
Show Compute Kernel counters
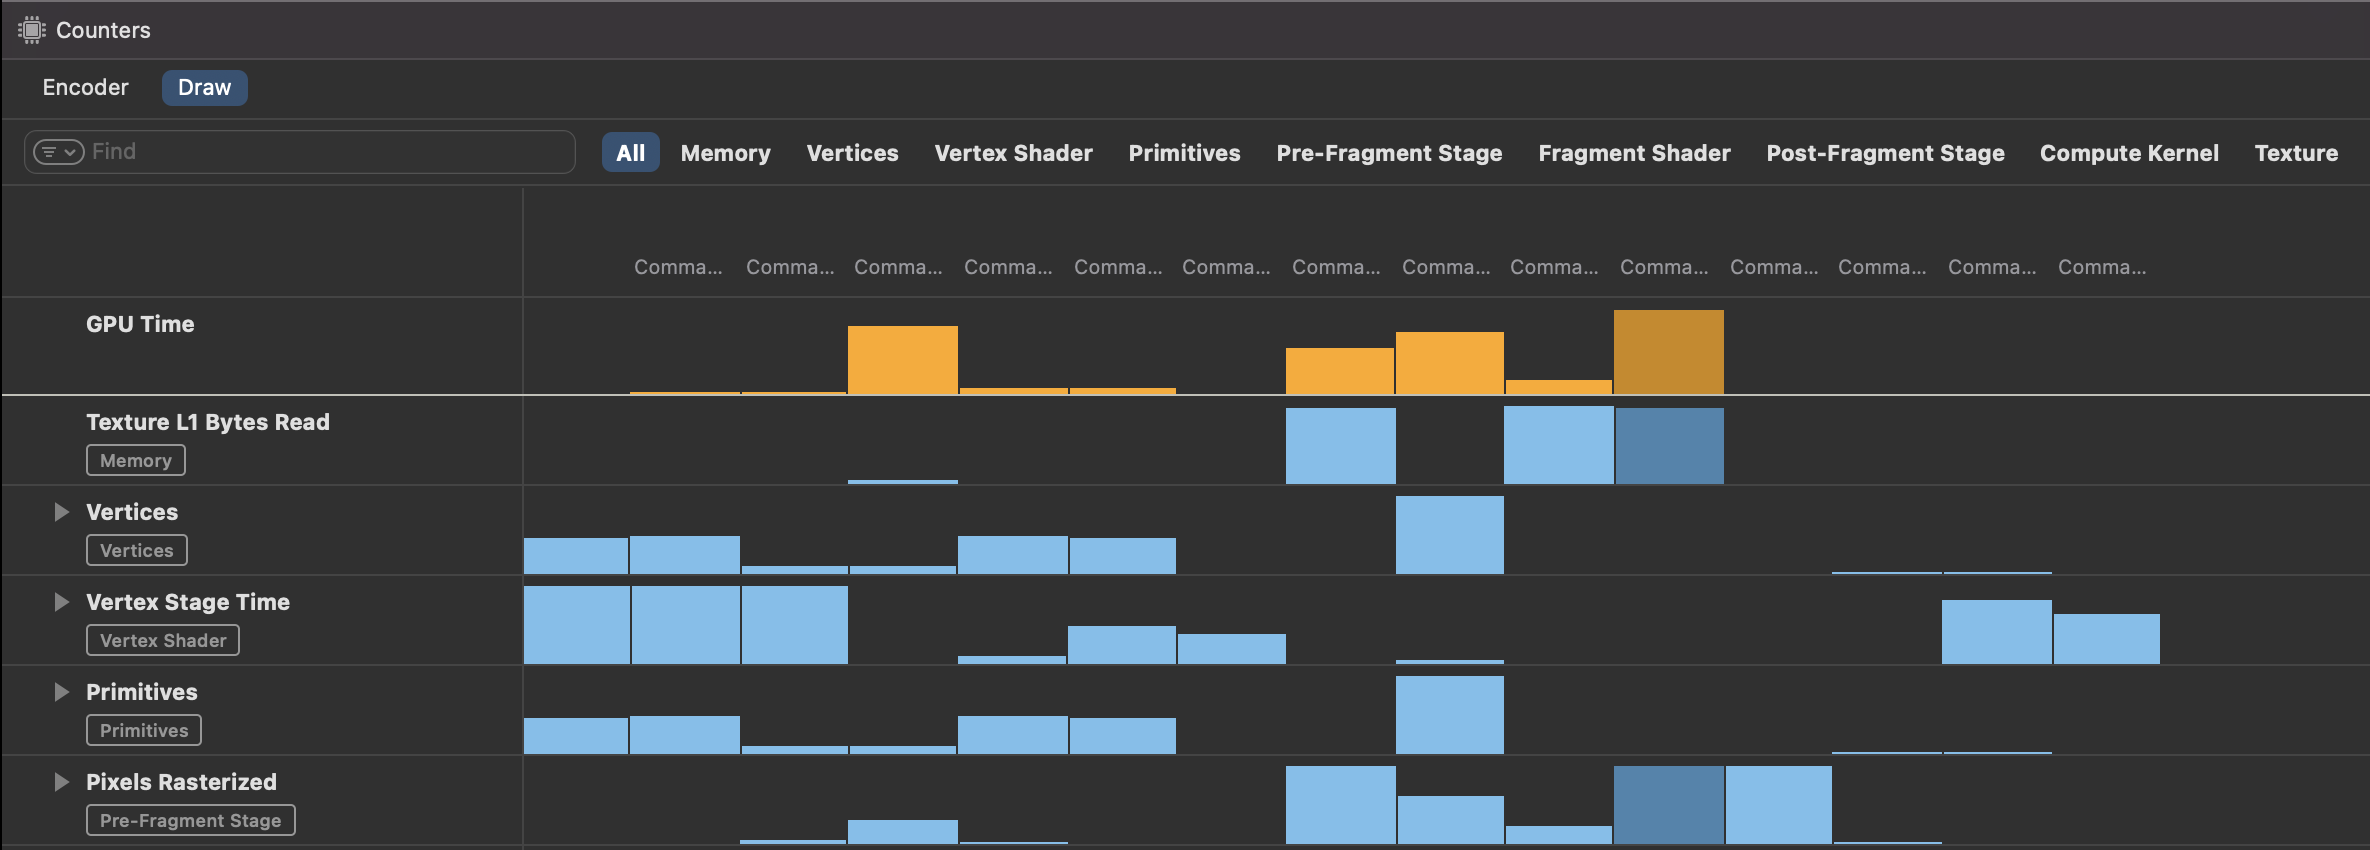(x=2129, y=153)
